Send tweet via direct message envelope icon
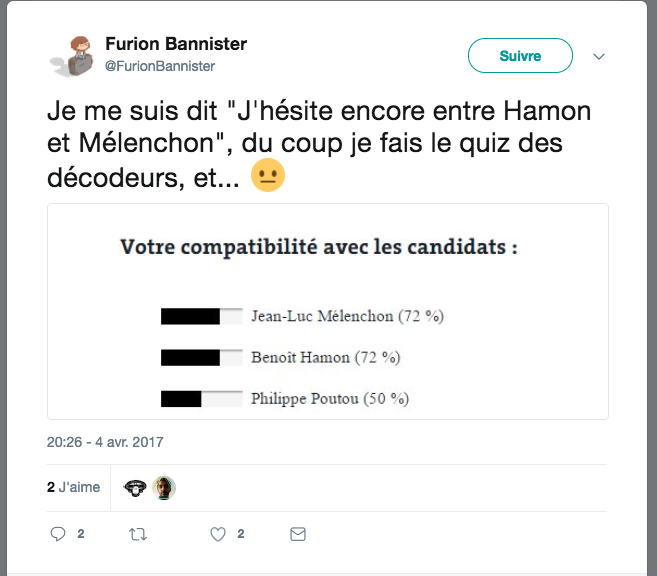This screenshot has width=657, height=576. pos(297,534)
